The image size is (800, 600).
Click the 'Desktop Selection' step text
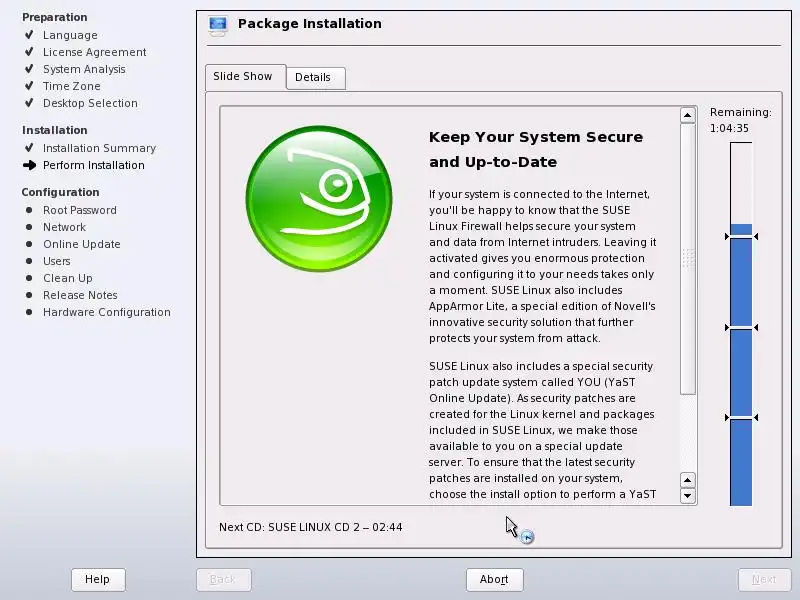(x=90, y=103)
